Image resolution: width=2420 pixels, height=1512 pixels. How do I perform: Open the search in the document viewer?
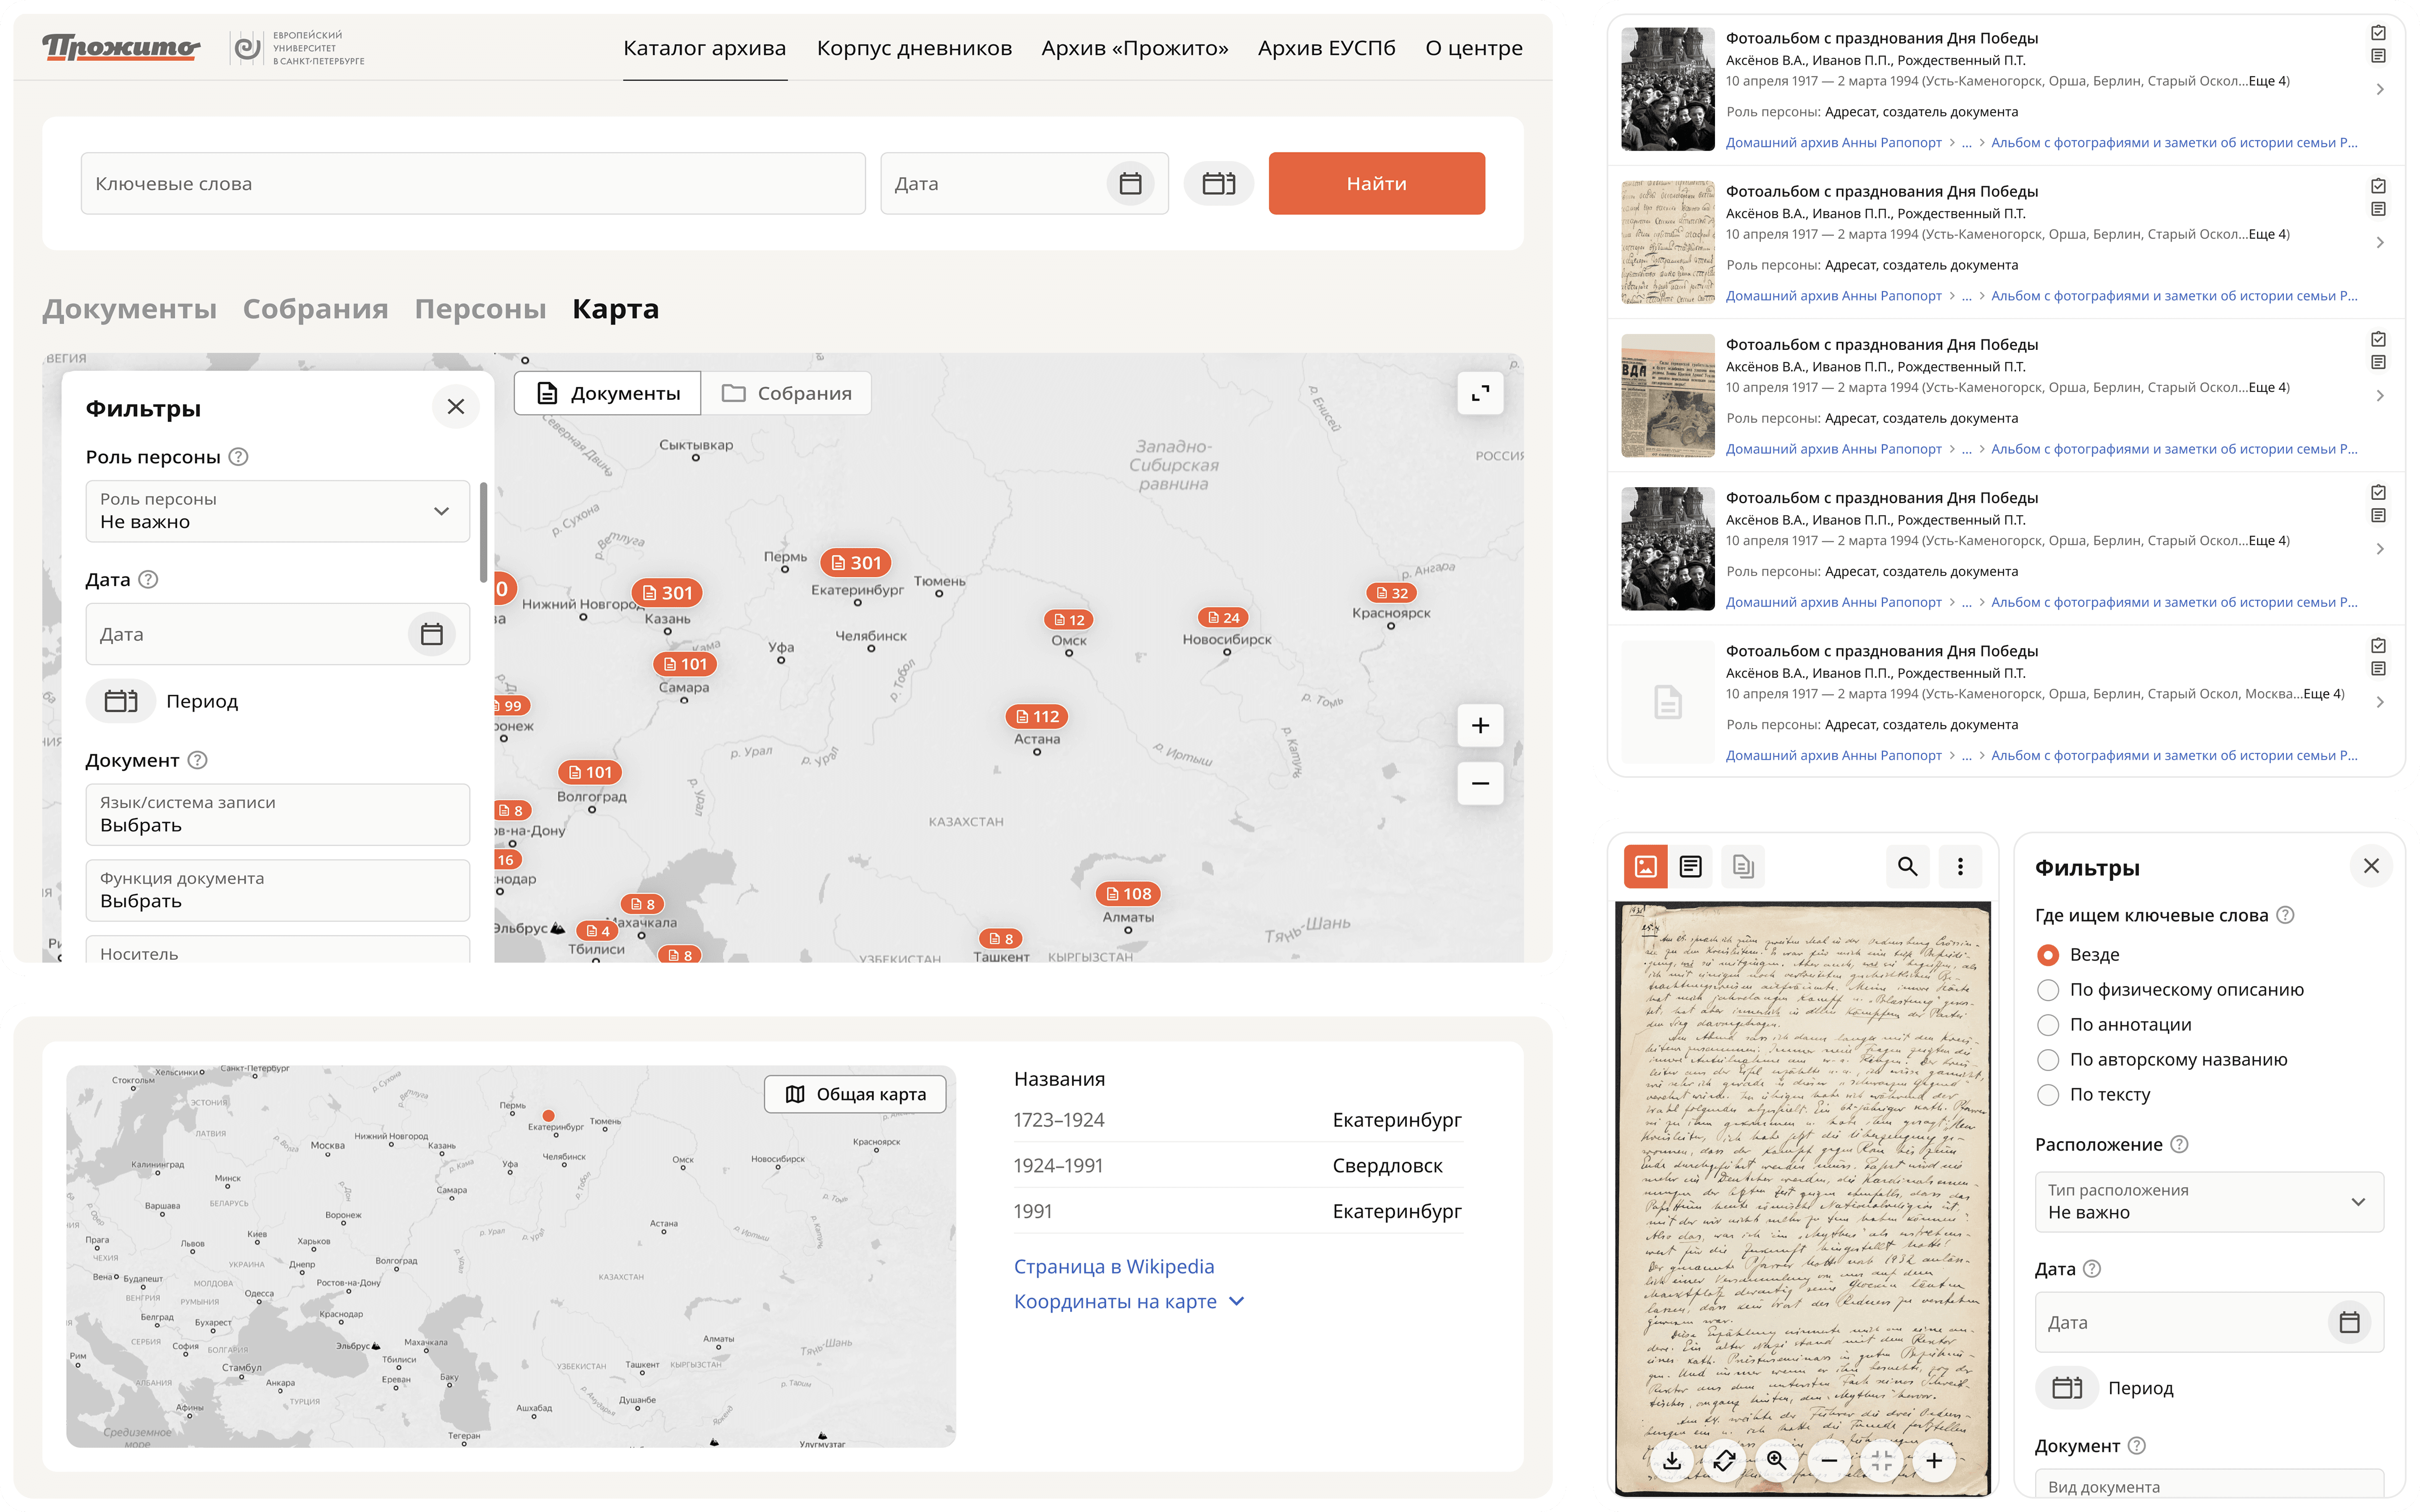point(1907,866)
